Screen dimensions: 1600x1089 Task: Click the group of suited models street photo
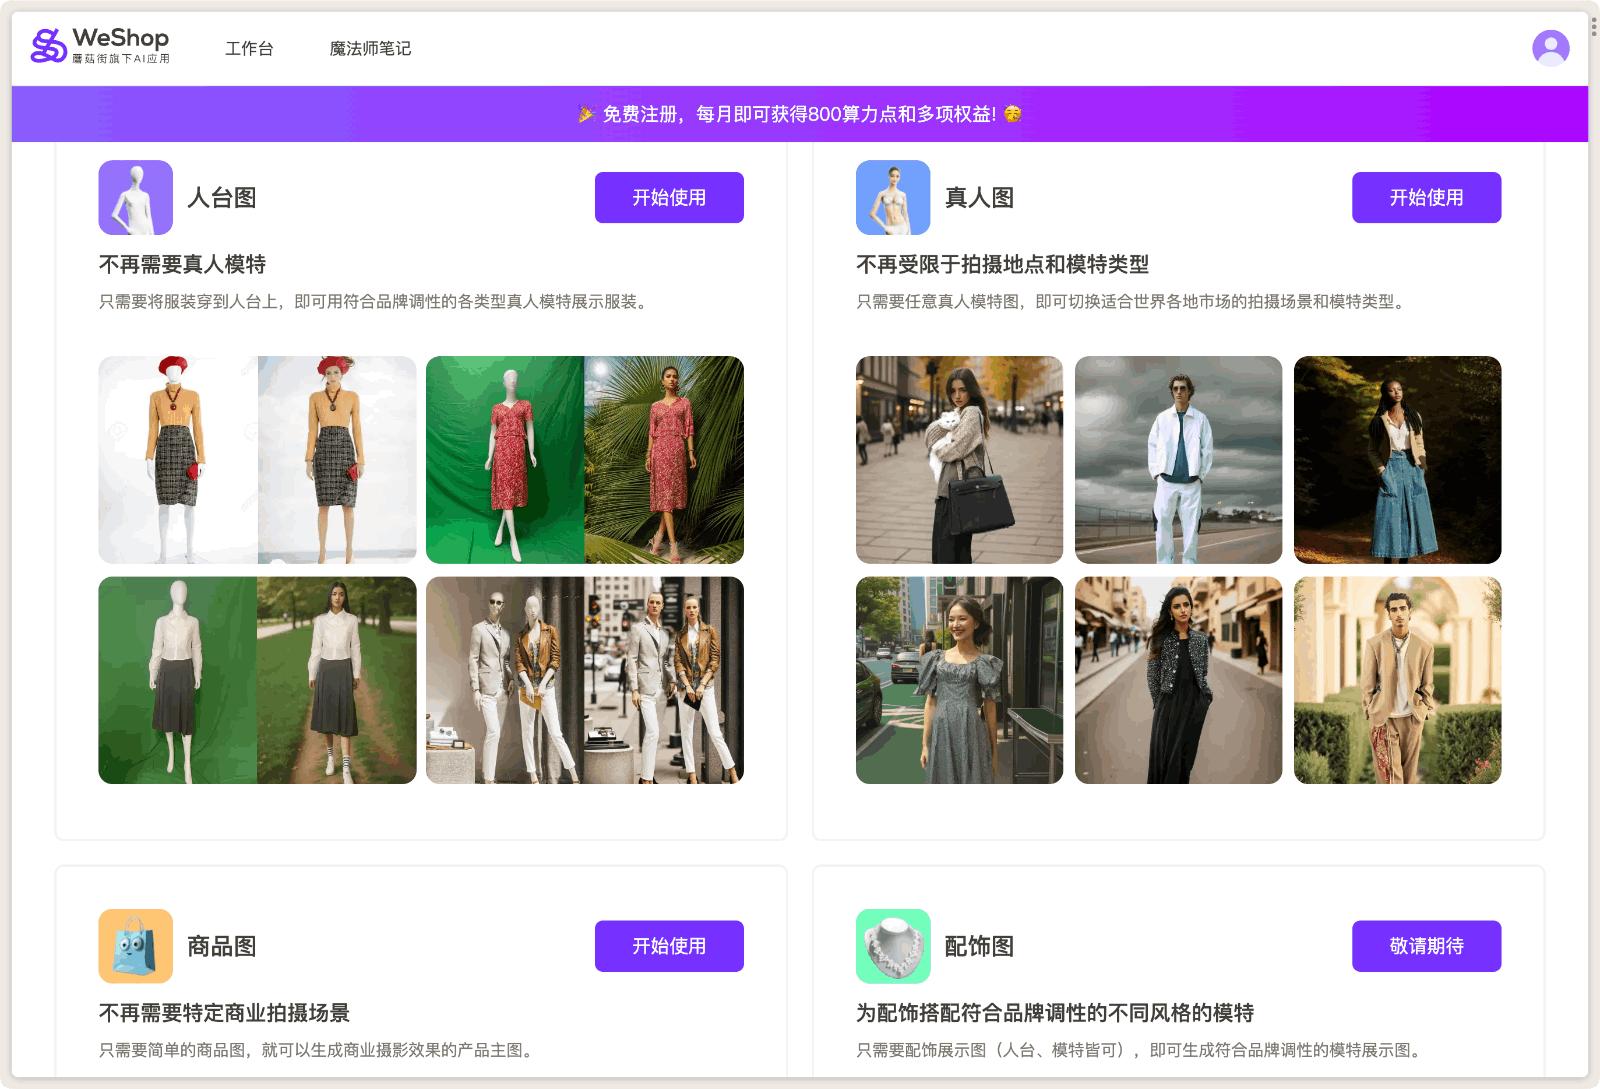pos(586,681)
